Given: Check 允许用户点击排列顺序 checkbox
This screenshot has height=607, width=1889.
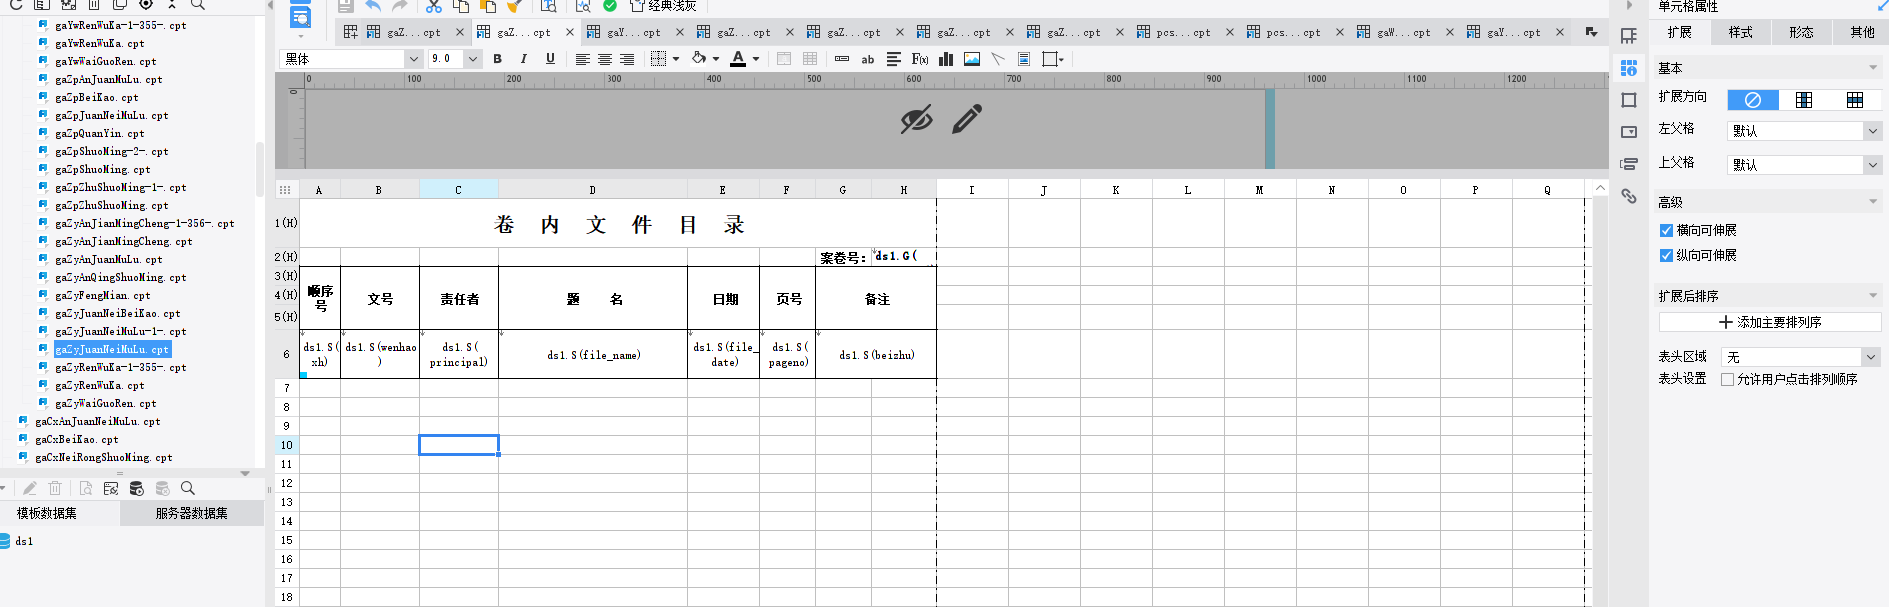Looking at the screenshot, I should click(x=1727, y=379).
